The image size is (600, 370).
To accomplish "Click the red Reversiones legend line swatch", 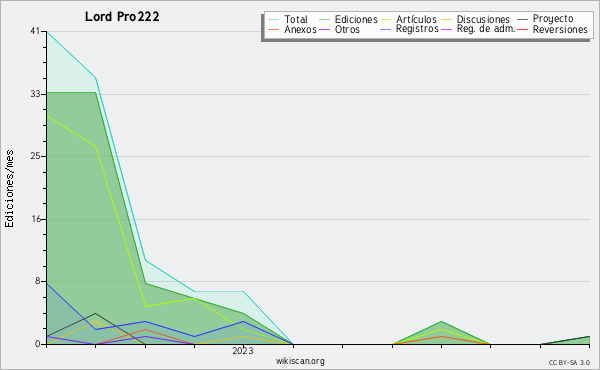I will 523,29.
